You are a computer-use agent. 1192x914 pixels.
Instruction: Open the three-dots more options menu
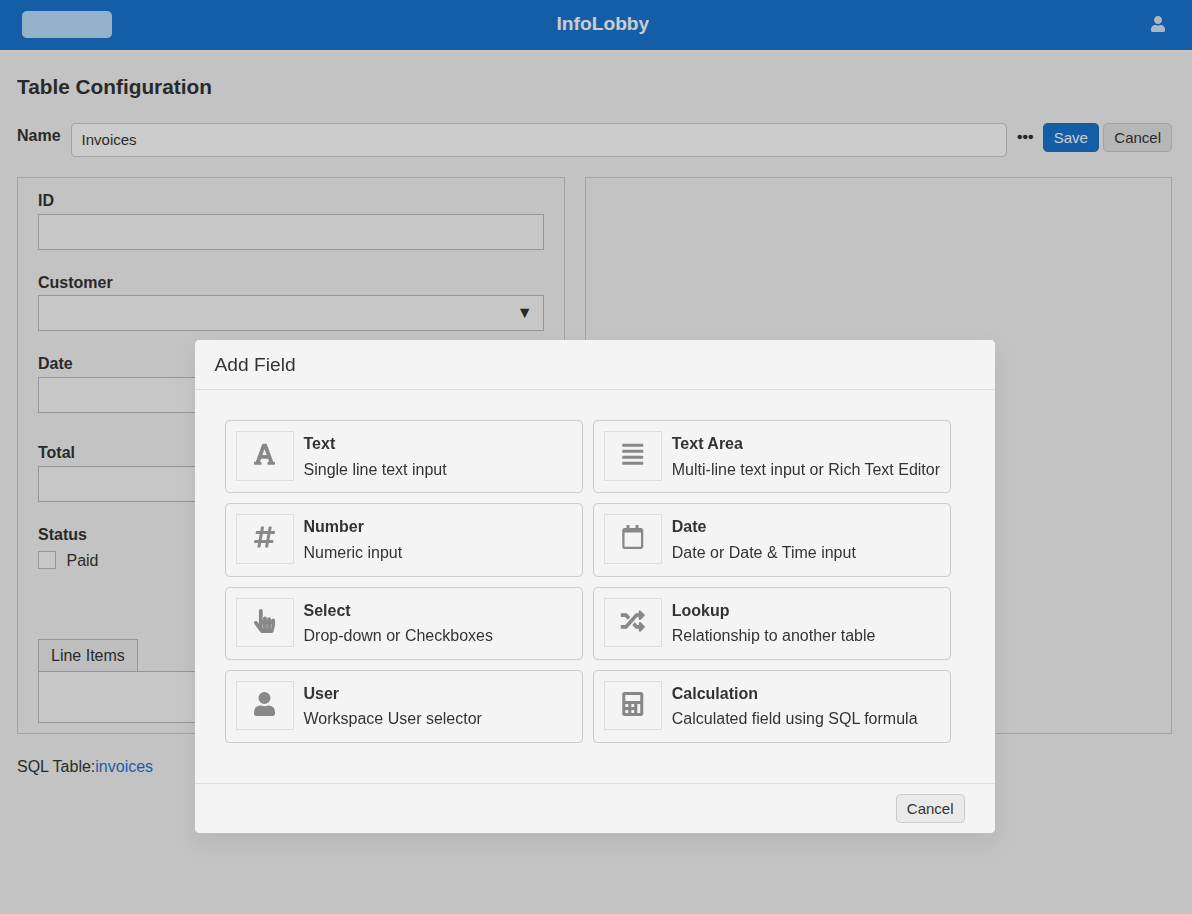pos(1025,137)
